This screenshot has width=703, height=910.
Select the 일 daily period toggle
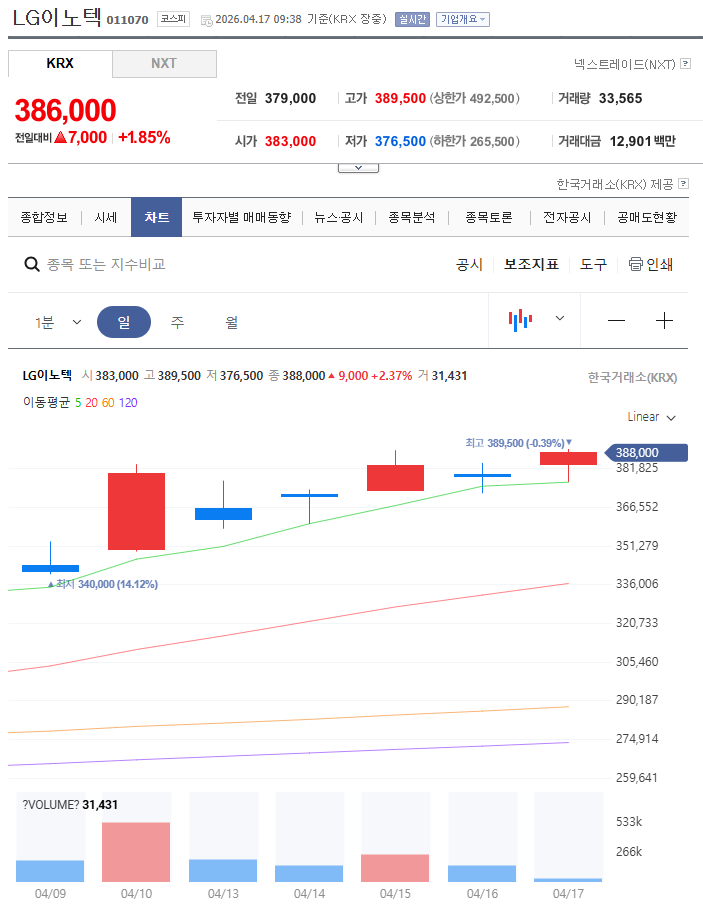coord(124,322)
